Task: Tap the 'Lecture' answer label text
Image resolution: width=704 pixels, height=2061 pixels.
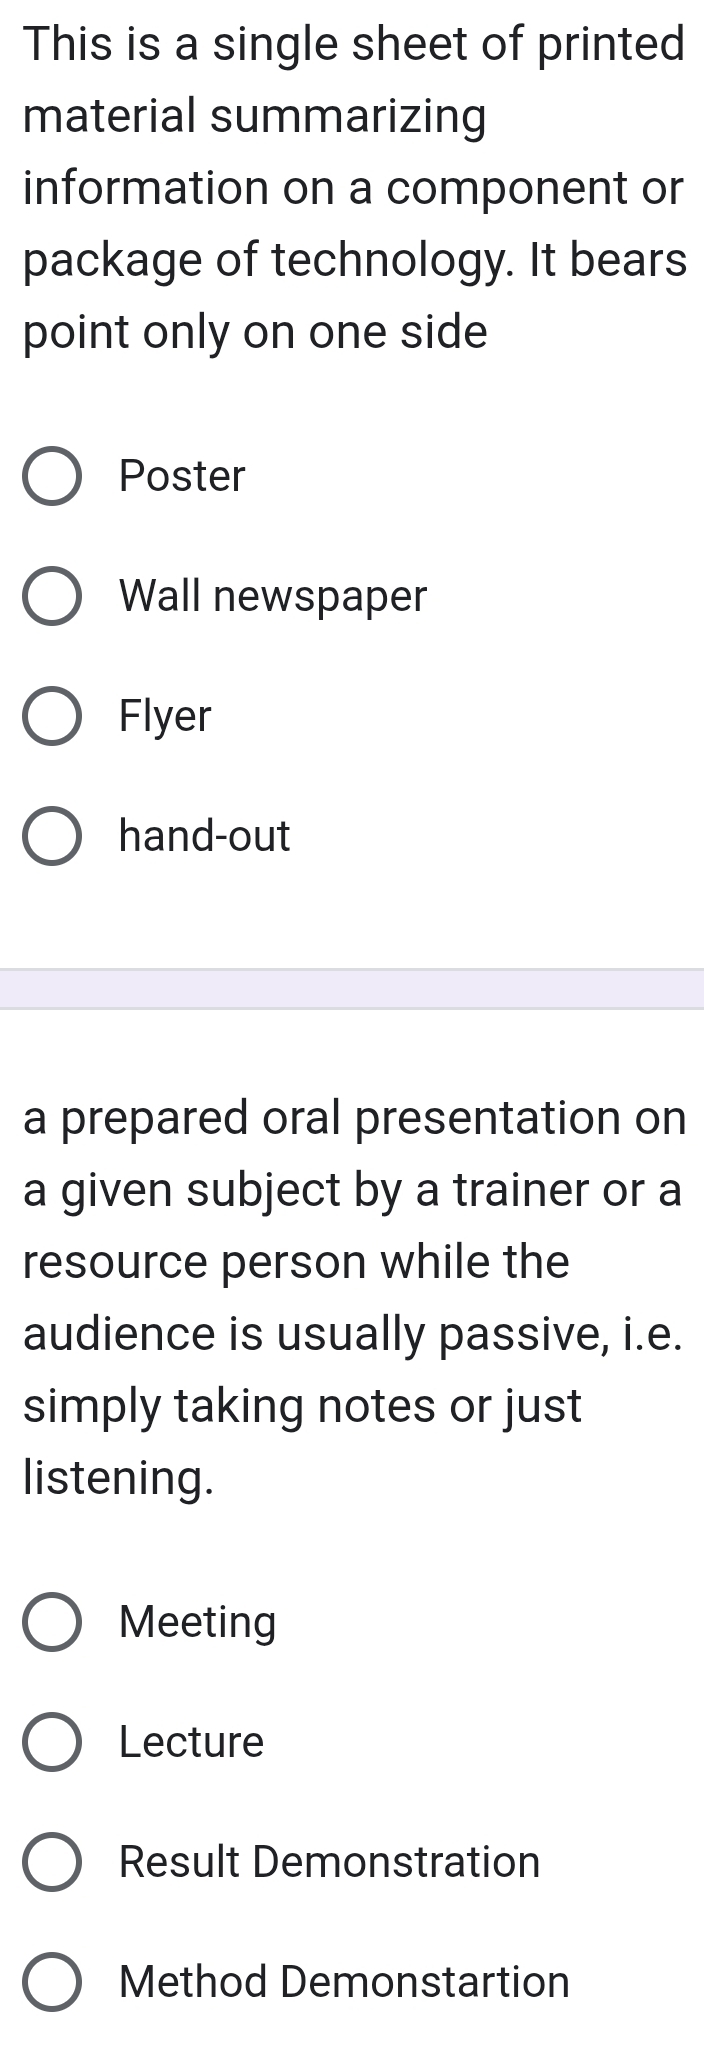Action: (191, 1742)
